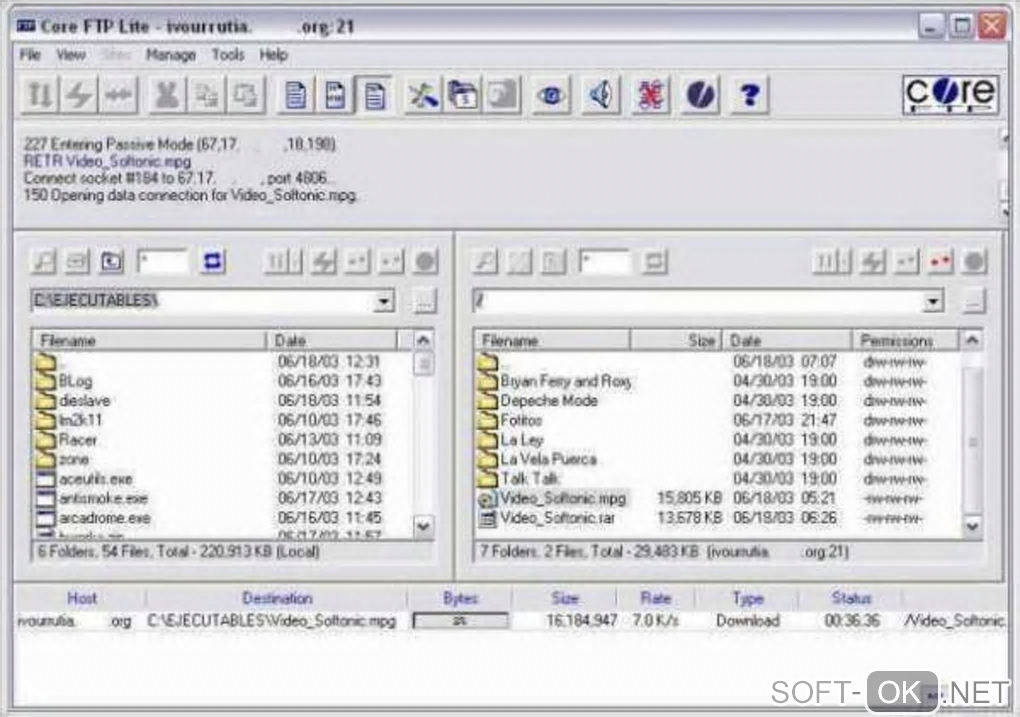Screen dimensions: 1020x717
Task: Click the first icon in the local pane toolbar
Action: 44,262
